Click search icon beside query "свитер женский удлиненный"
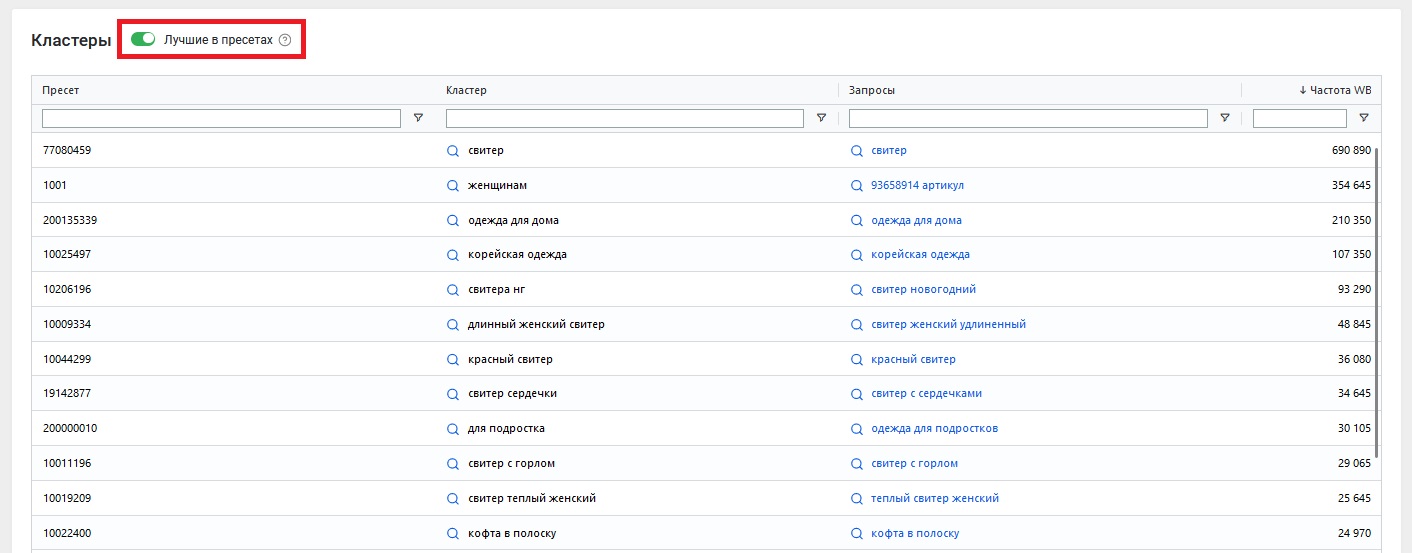Image resolution: width=1412 pixels, height=553 pixels. click(x=857, y=325)
